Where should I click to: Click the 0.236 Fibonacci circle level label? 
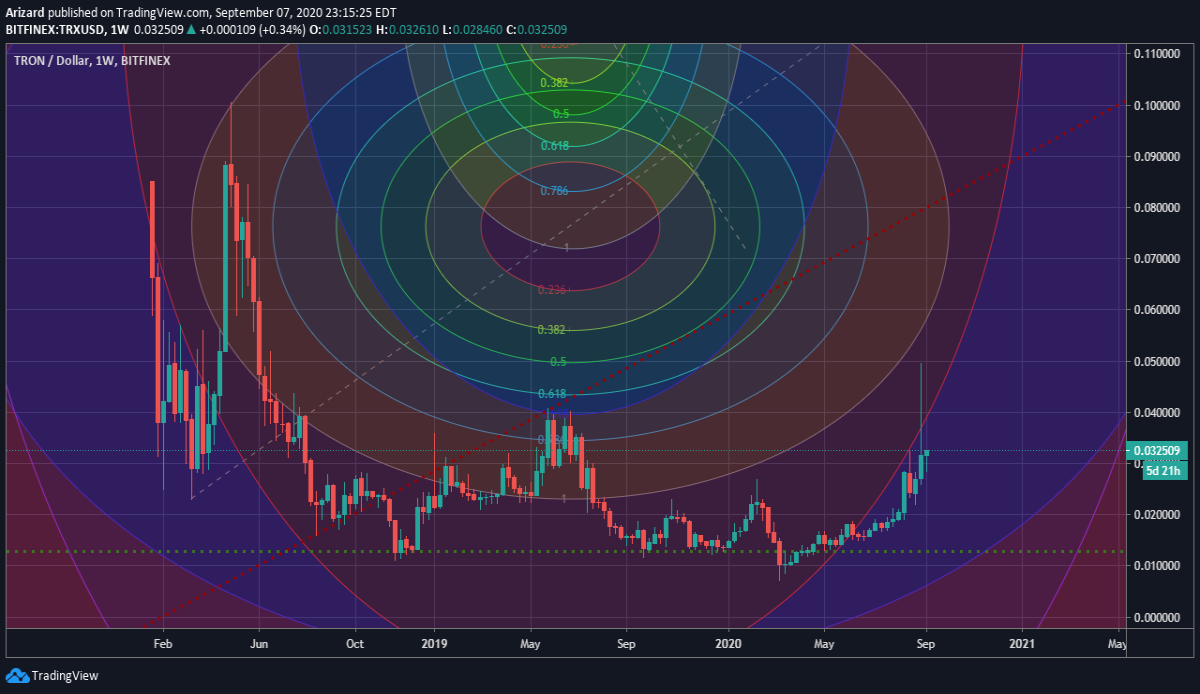(x=553, y=290)
